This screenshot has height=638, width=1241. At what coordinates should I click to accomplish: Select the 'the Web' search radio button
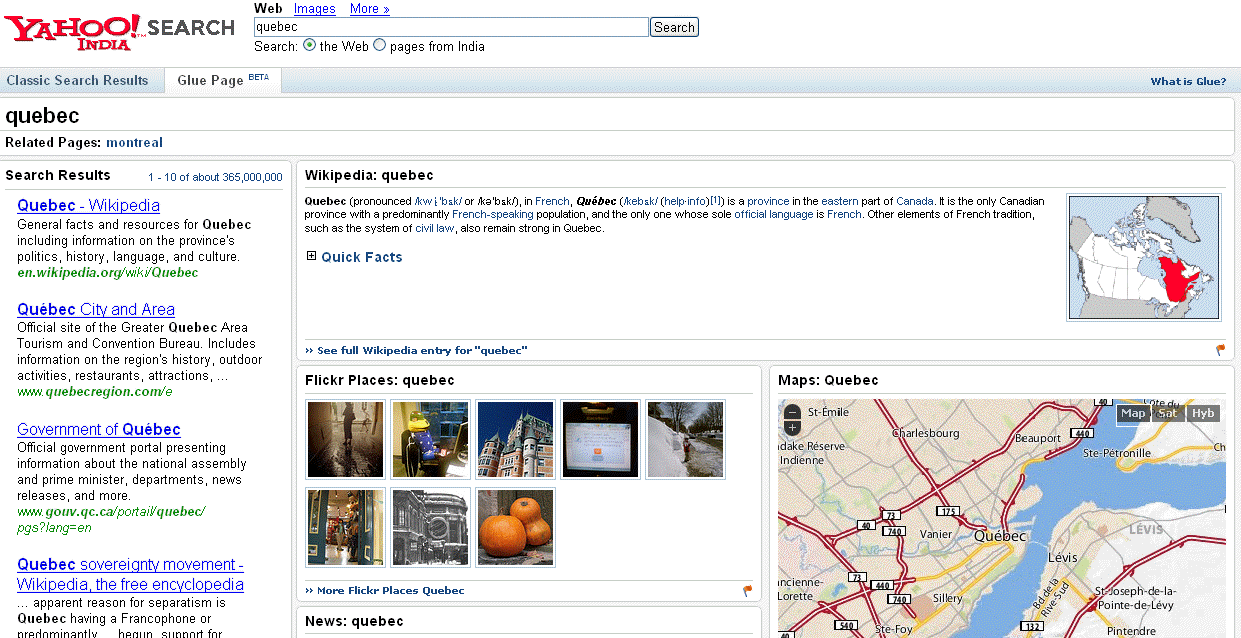point(309,46)
